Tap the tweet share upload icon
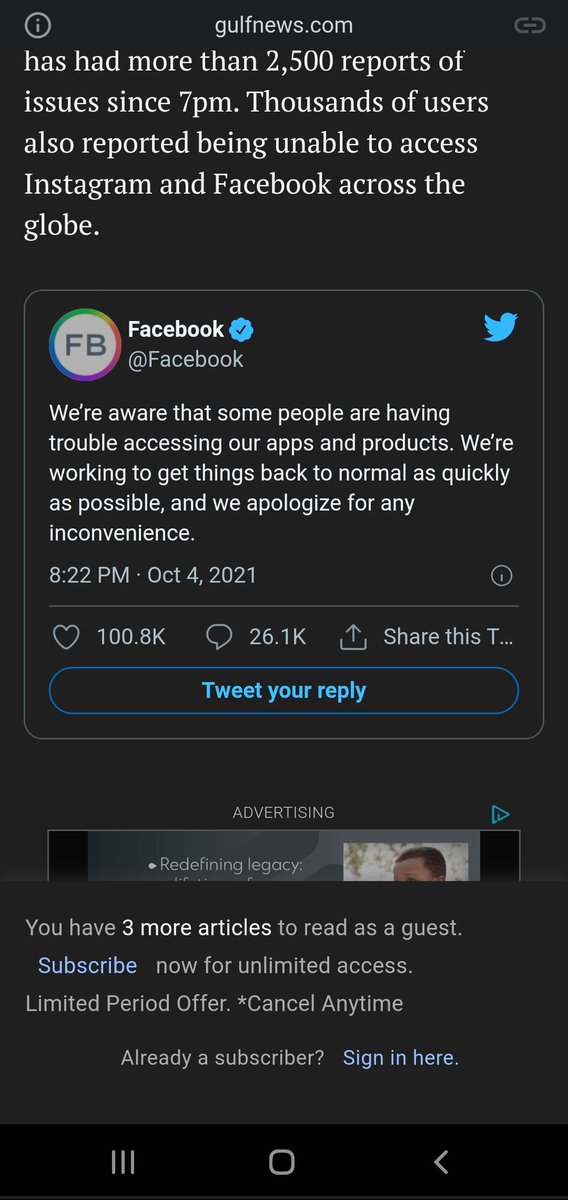This screenshot has height=1200, width=568. 353,637
